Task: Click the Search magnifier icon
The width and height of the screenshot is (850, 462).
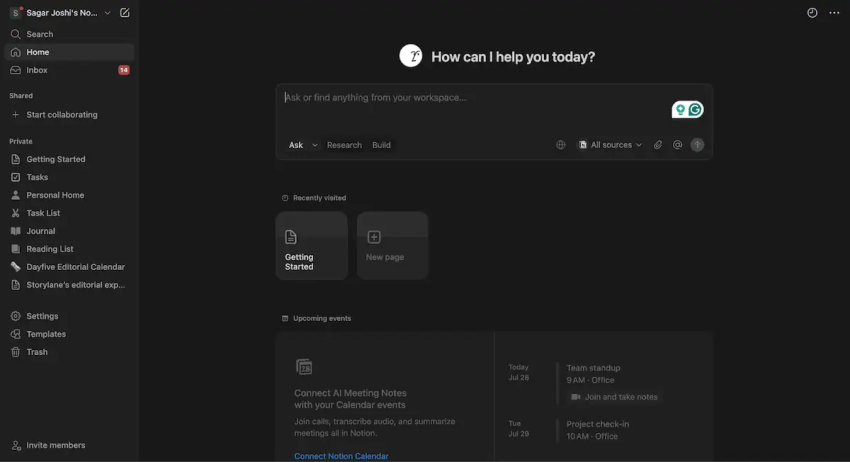Action: (16, 34)
